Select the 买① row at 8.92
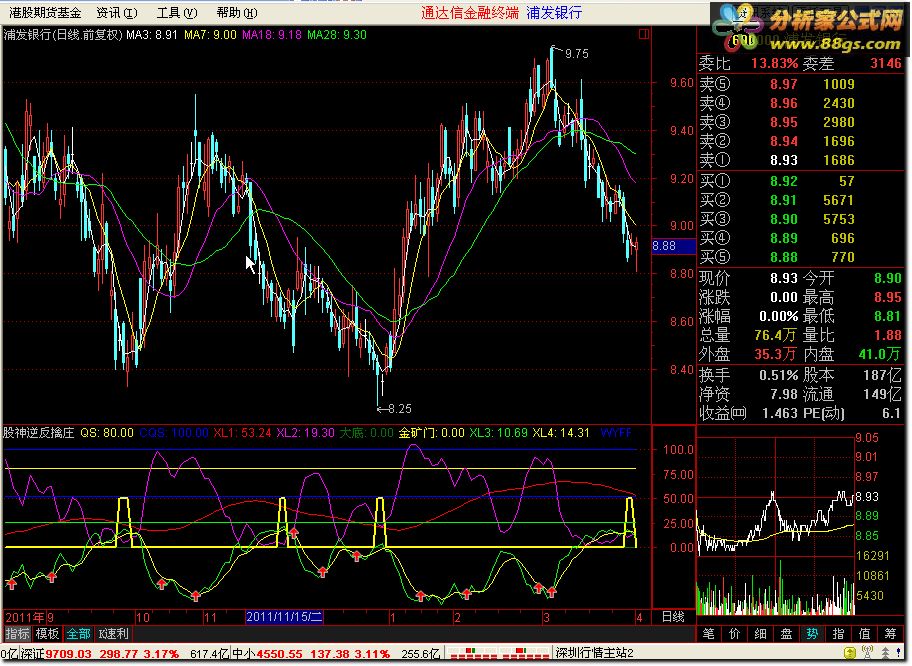Screen dimensions: 912x666 pyautogui.click(x=800, y=181)
